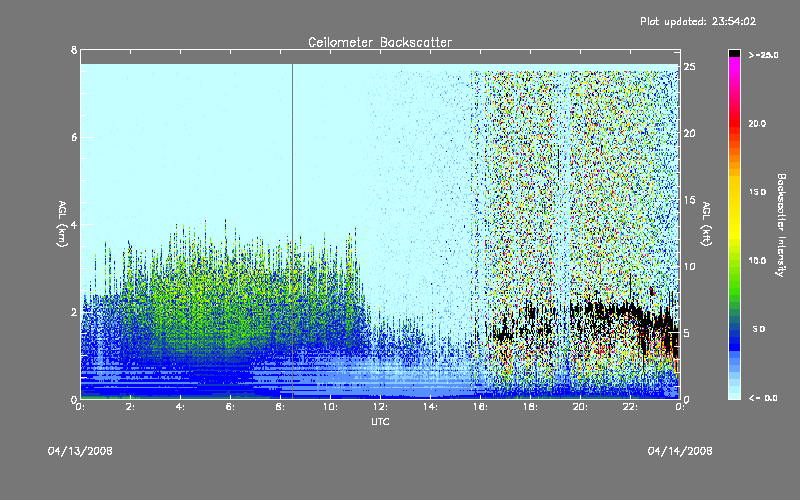Click the '20' tick on kft axis
Viewport: 800px width, 500px height.
(690, 133)
